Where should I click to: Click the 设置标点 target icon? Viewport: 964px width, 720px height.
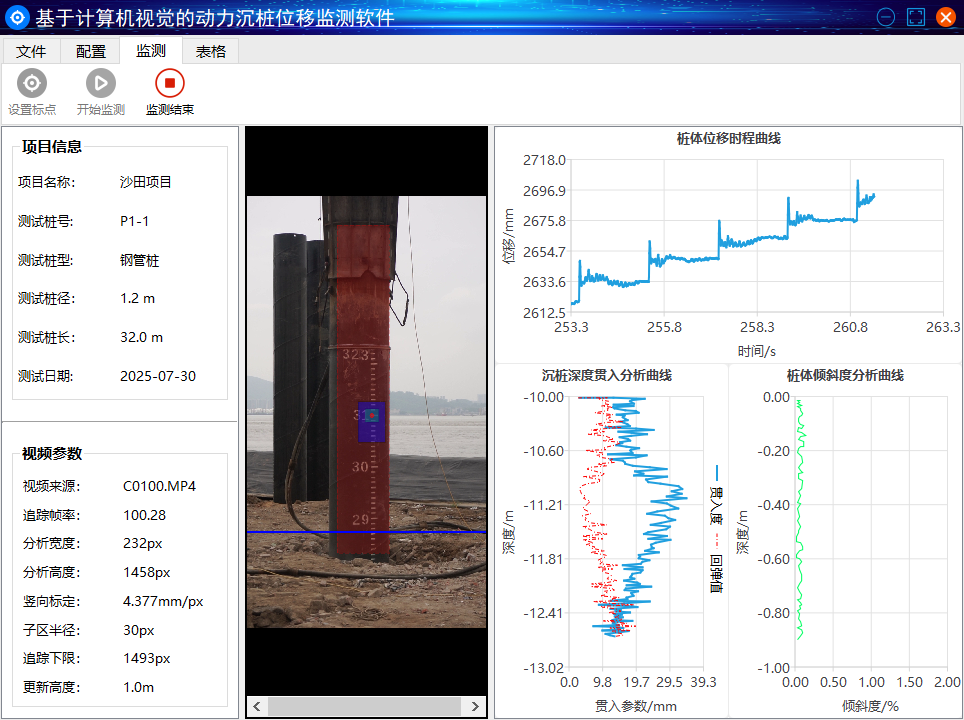point(32,84)
